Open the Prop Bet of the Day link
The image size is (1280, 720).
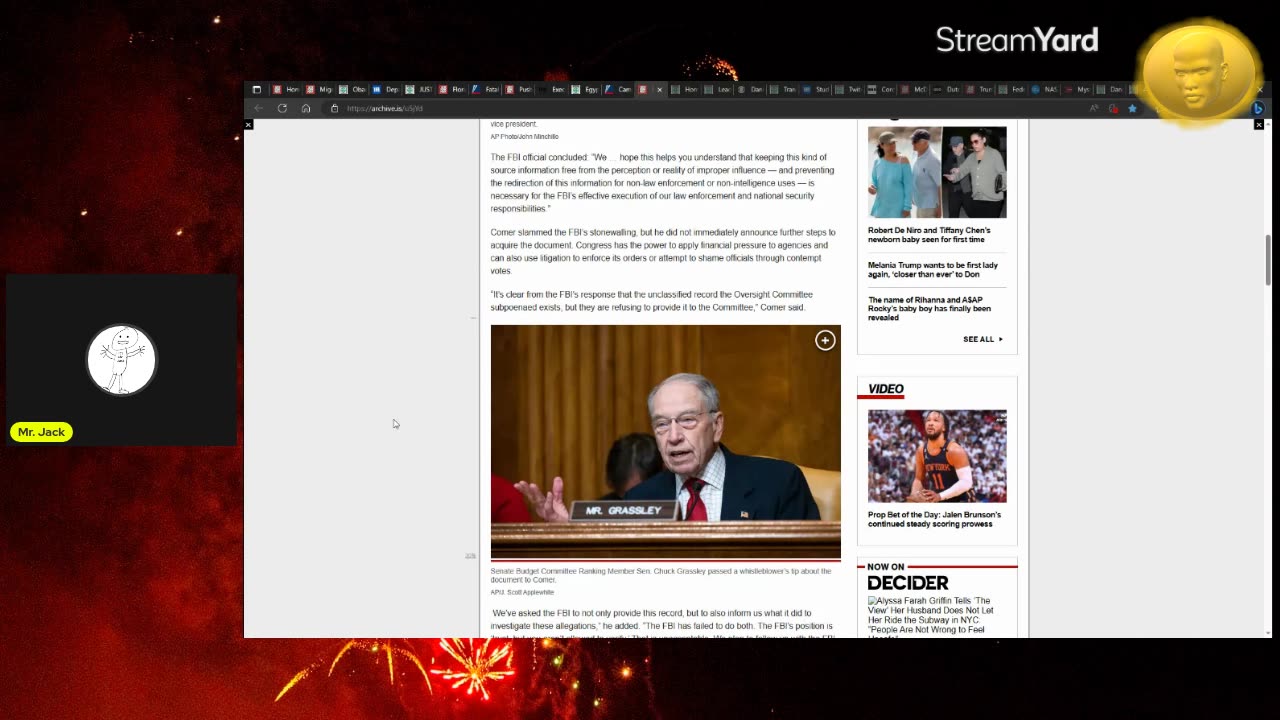coord(934,519)
